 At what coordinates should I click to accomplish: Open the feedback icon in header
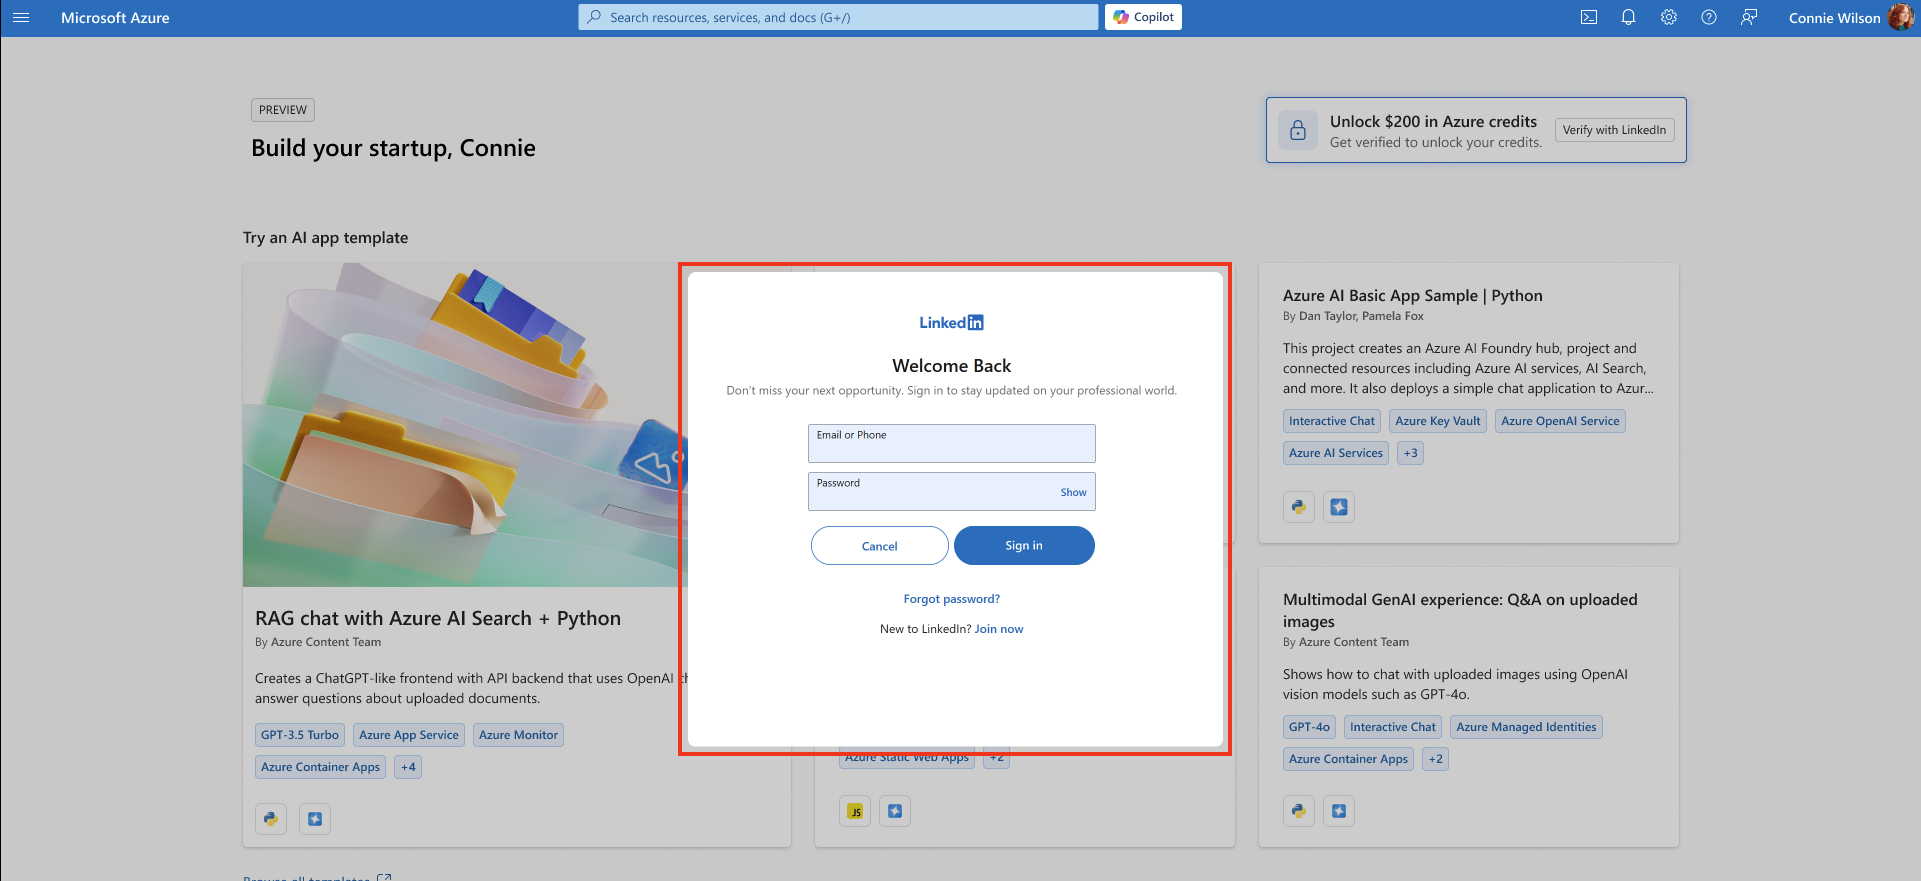click(x=1749, y=18)
